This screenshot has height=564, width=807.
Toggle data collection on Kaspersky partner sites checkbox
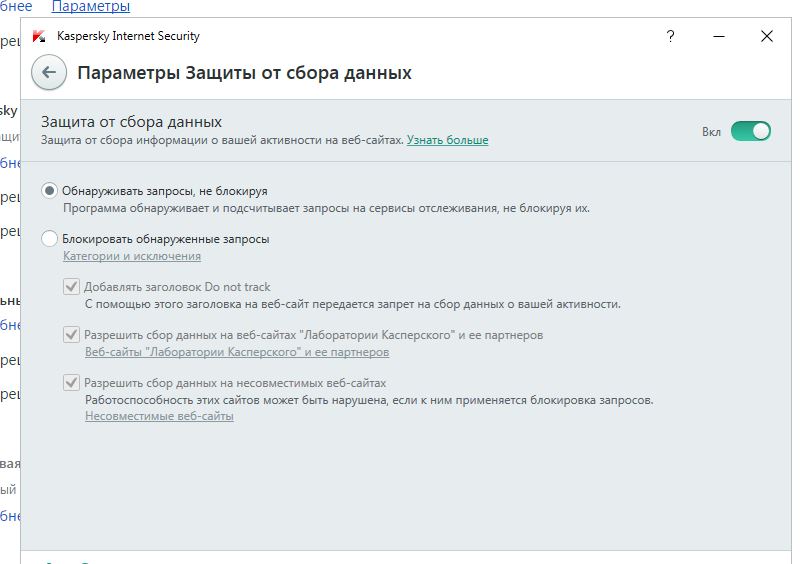(71, 334)
